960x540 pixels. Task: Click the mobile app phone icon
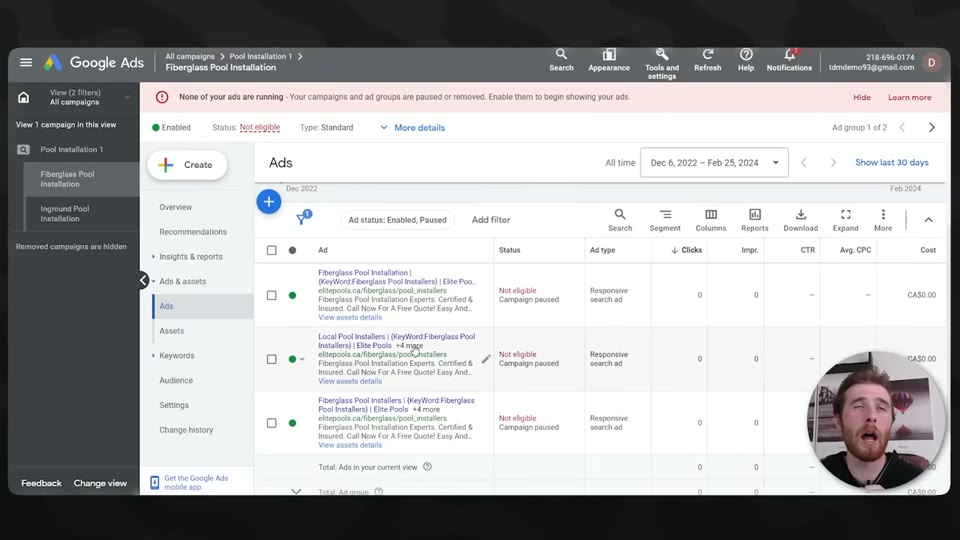point(154,482)
